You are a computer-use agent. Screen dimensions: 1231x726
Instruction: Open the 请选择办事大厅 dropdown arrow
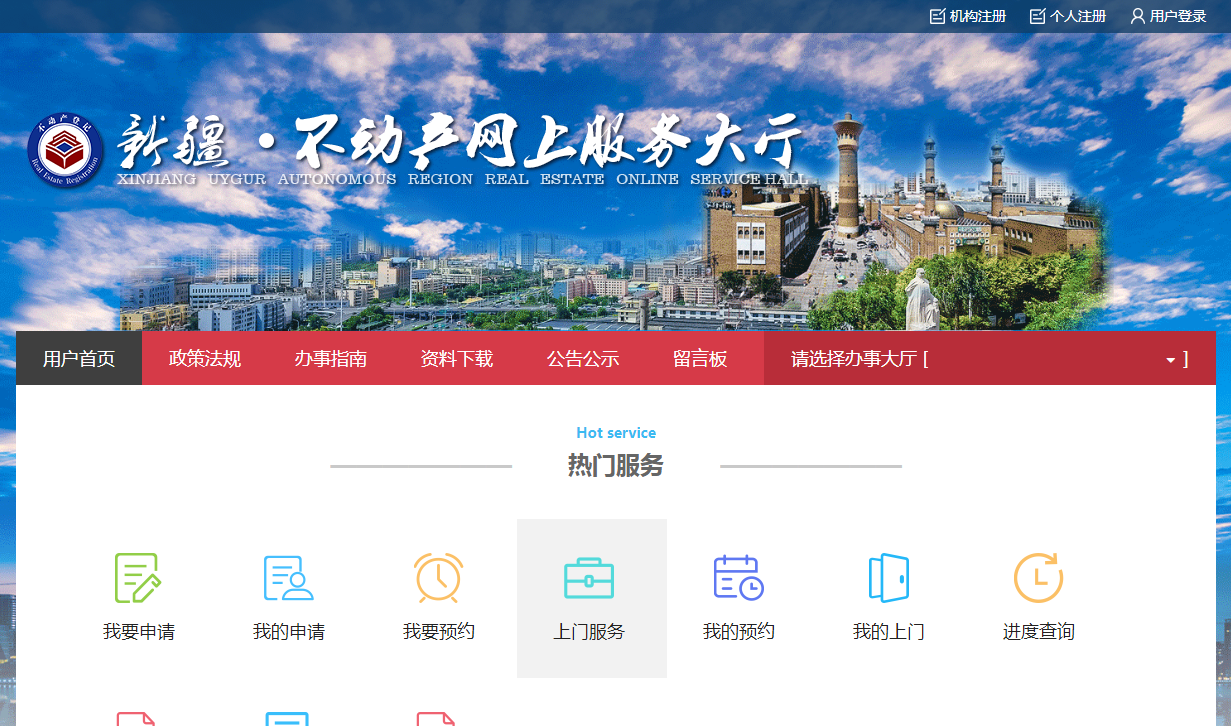[x=1170, y=360]
